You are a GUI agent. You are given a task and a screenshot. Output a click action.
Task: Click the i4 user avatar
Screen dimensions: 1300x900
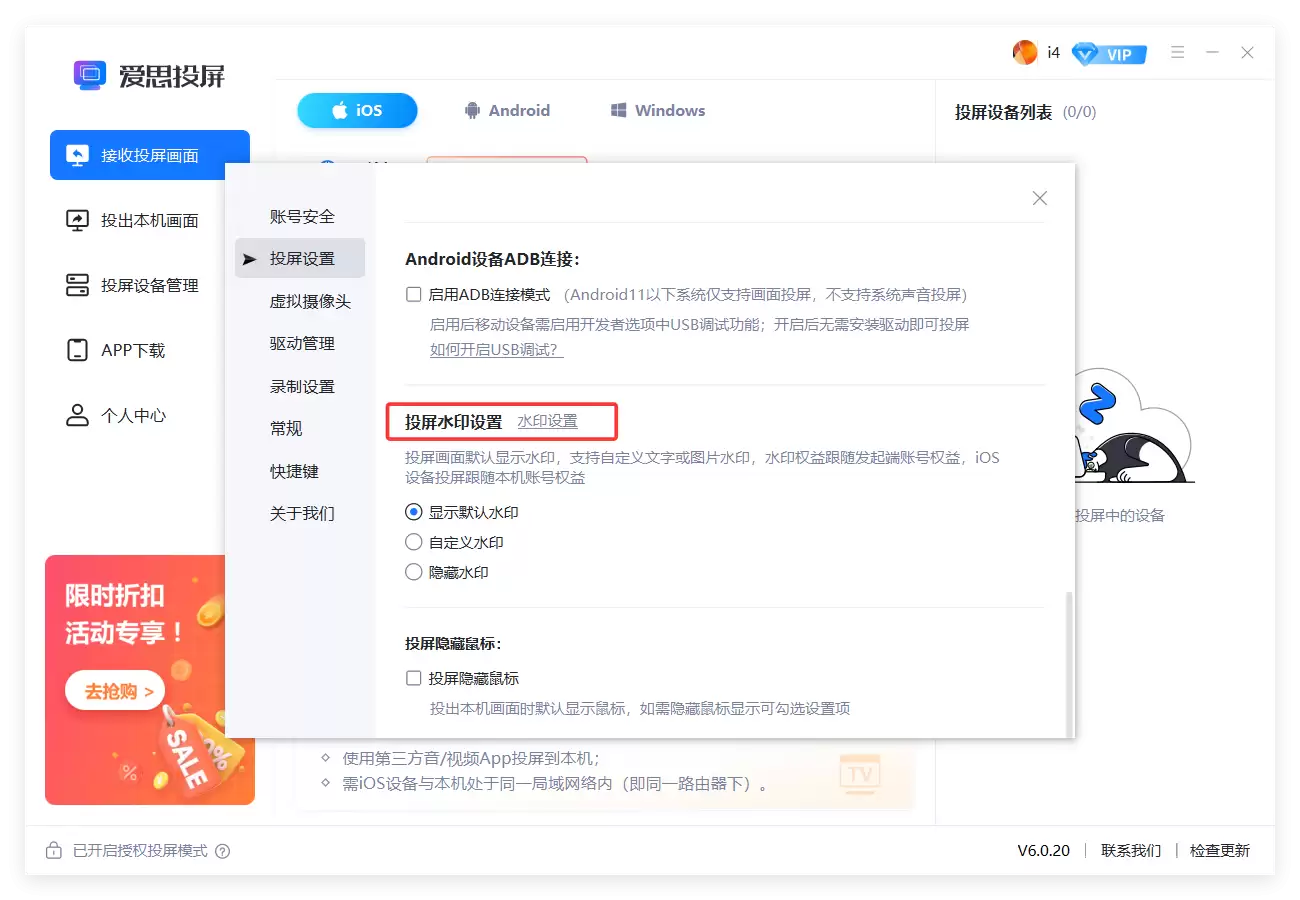[x=1025, y=53]
